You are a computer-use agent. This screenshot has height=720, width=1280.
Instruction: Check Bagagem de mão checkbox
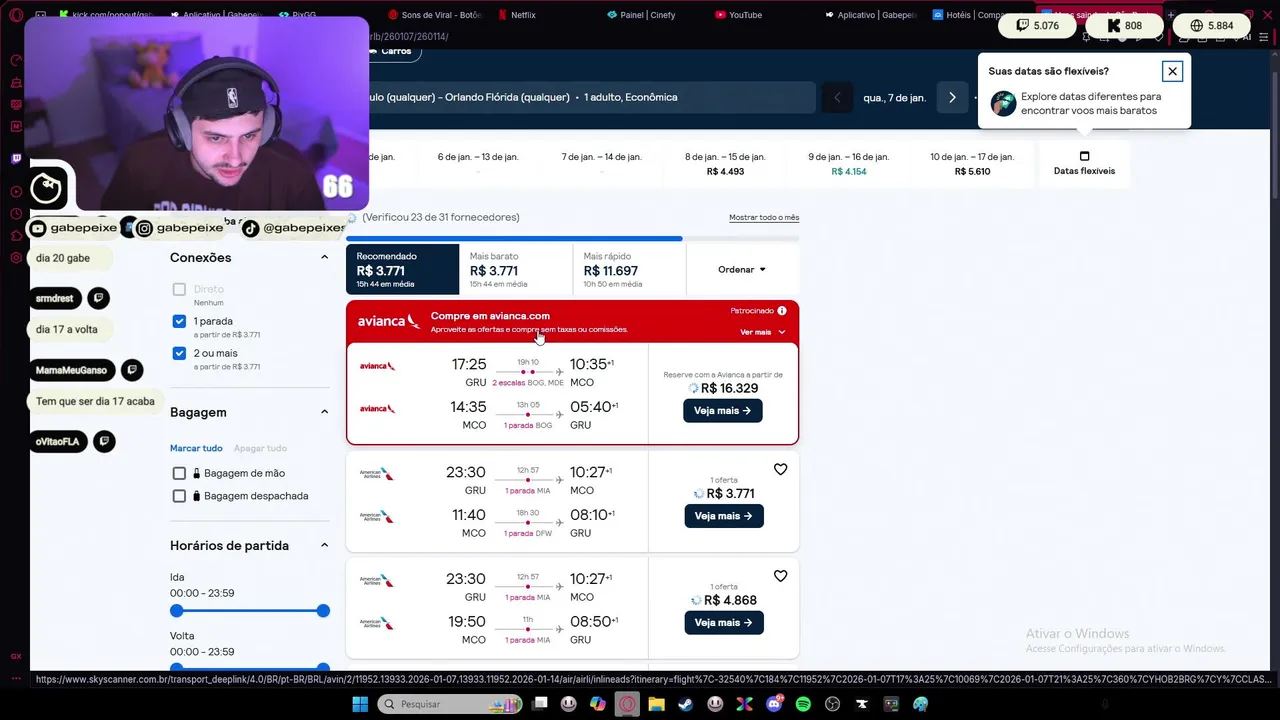[x=179, y=473]
